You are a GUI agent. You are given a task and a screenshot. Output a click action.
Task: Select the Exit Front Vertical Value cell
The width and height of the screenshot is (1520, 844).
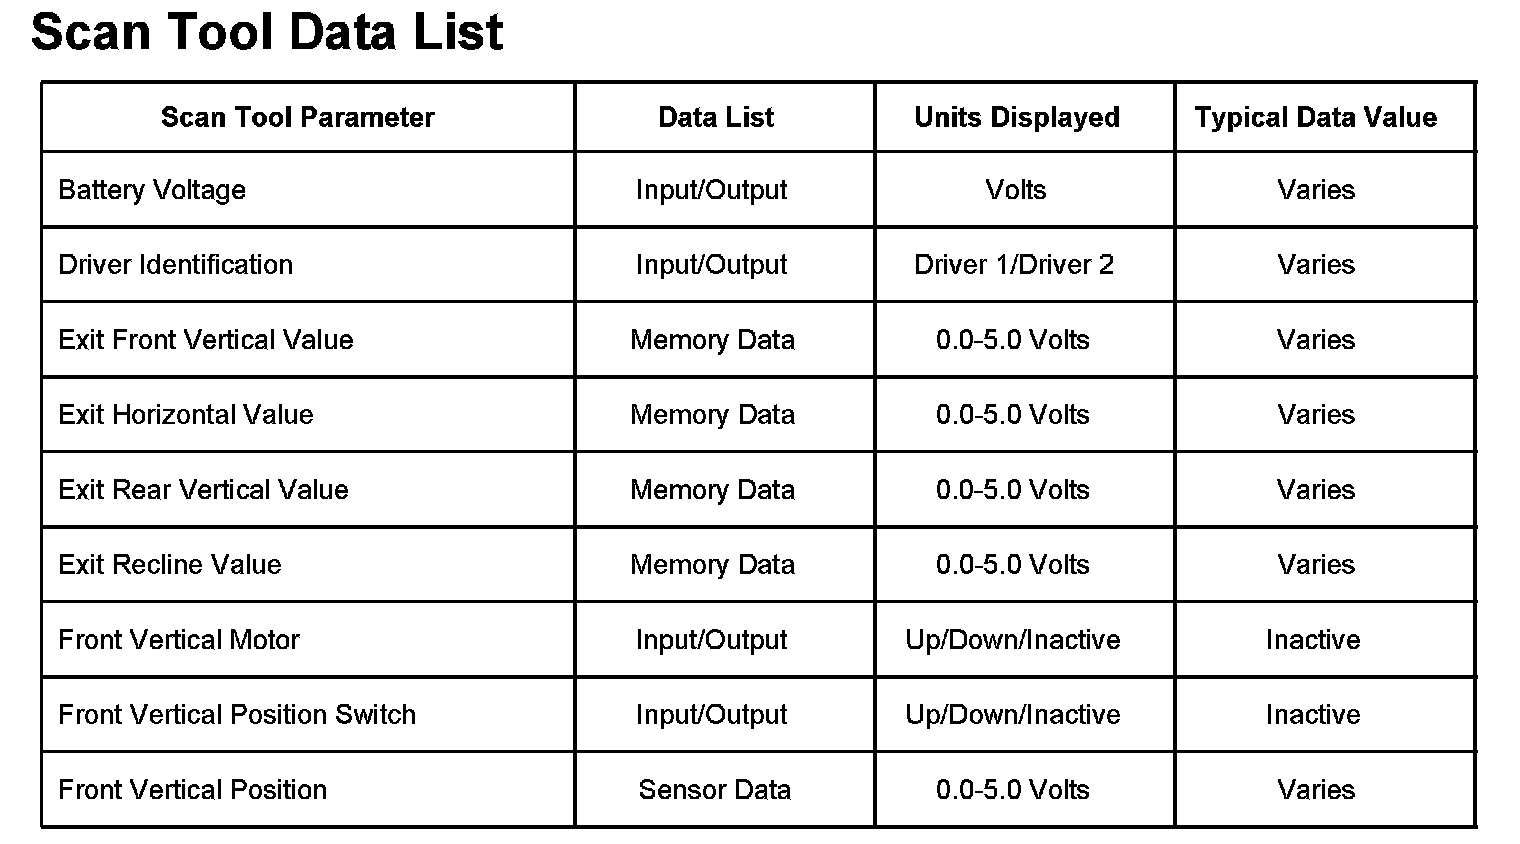click(206, 340)
